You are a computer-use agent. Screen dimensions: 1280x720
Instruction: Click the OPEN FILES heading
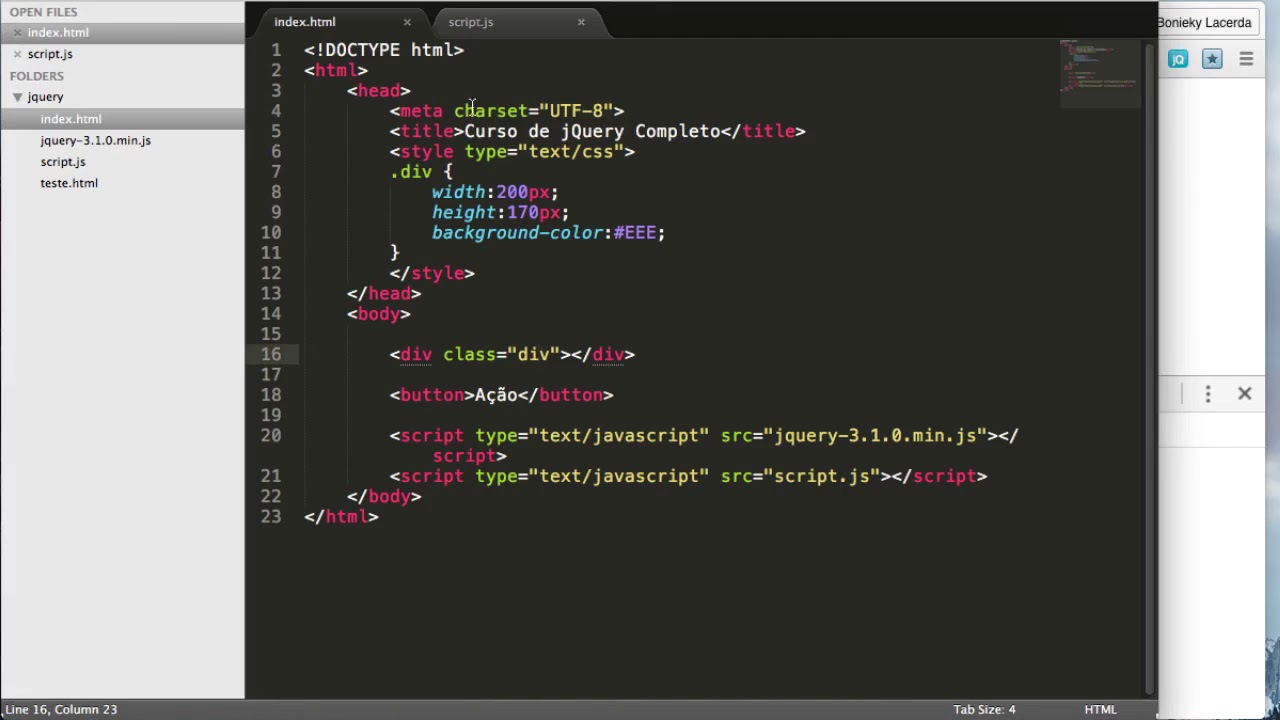tap(43, 12)
